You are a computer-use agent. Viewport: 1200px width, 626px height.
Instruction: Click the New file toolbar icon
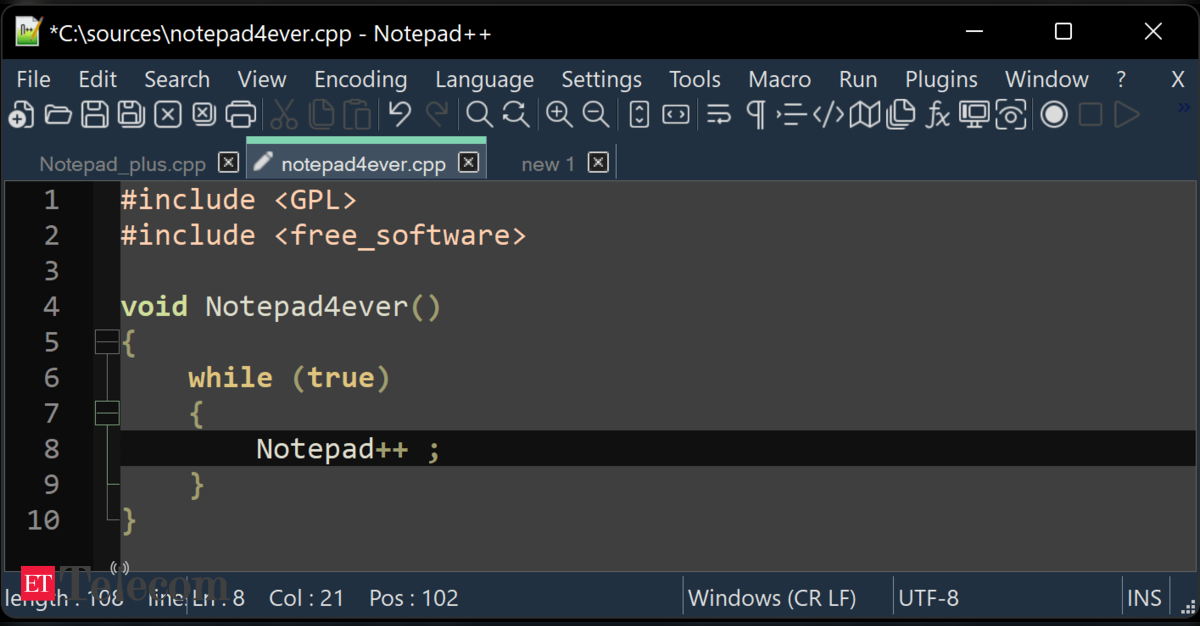[21, 115]
